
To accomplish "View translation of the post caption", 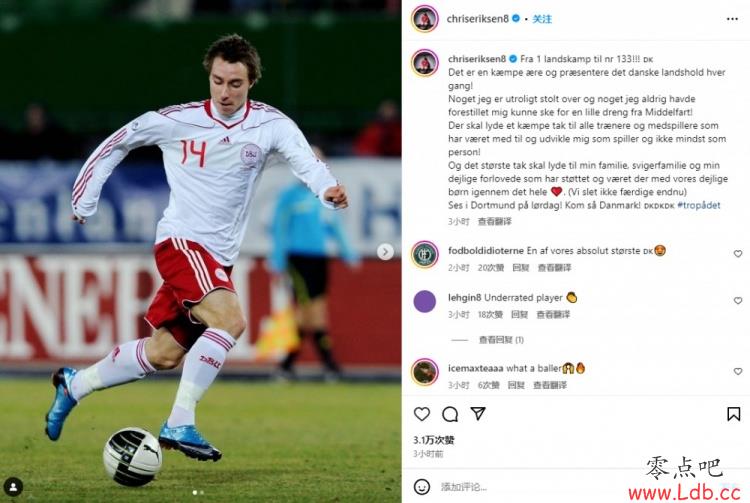I will pyautogui.click(x=495, y=221).
